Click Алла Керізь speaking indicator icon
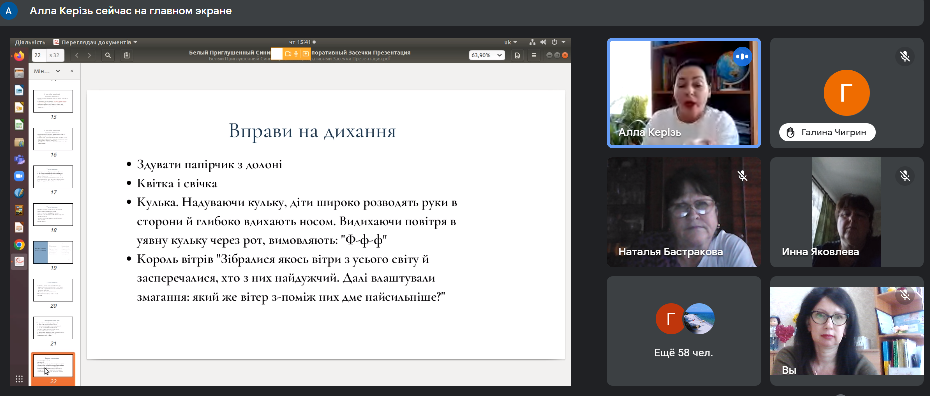Viewport: 930px width, 396px height. pos(742,56)
